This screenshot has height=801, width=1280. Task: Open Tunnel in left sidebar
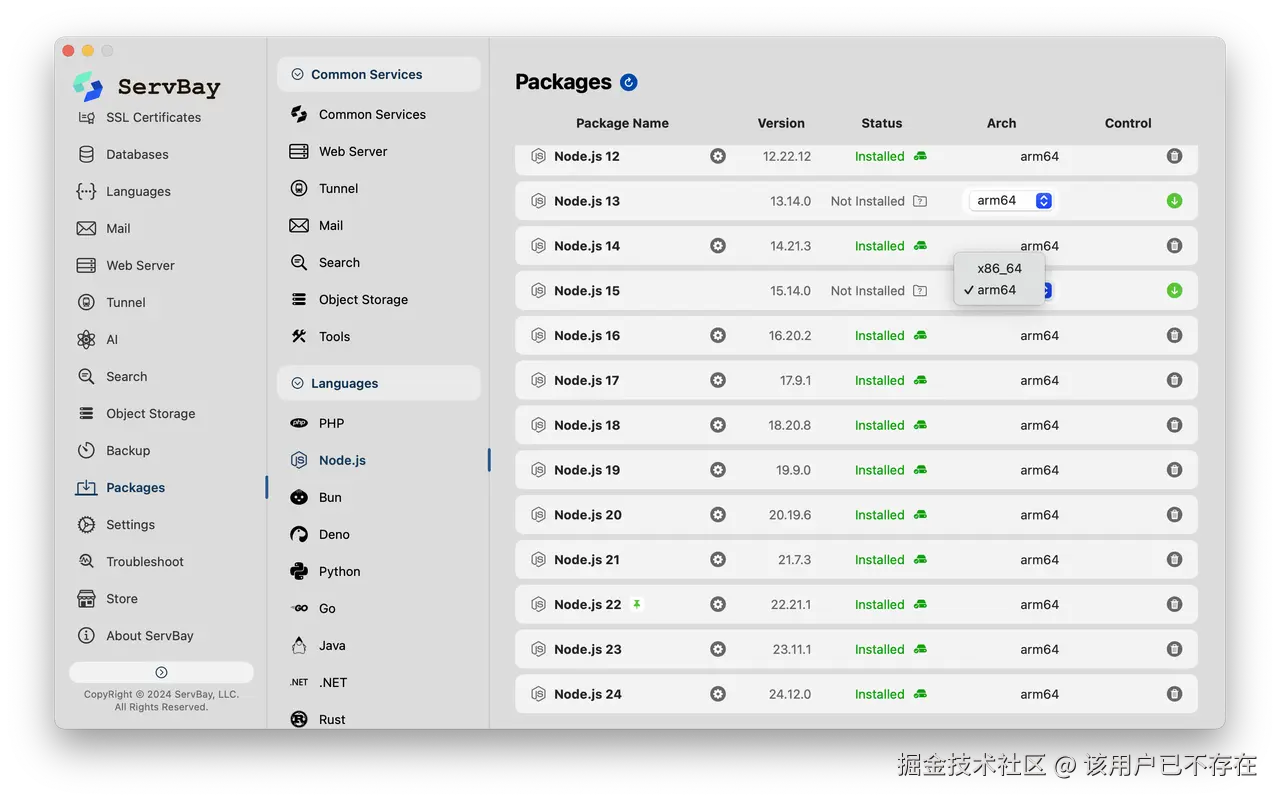(x=112, y=302)
